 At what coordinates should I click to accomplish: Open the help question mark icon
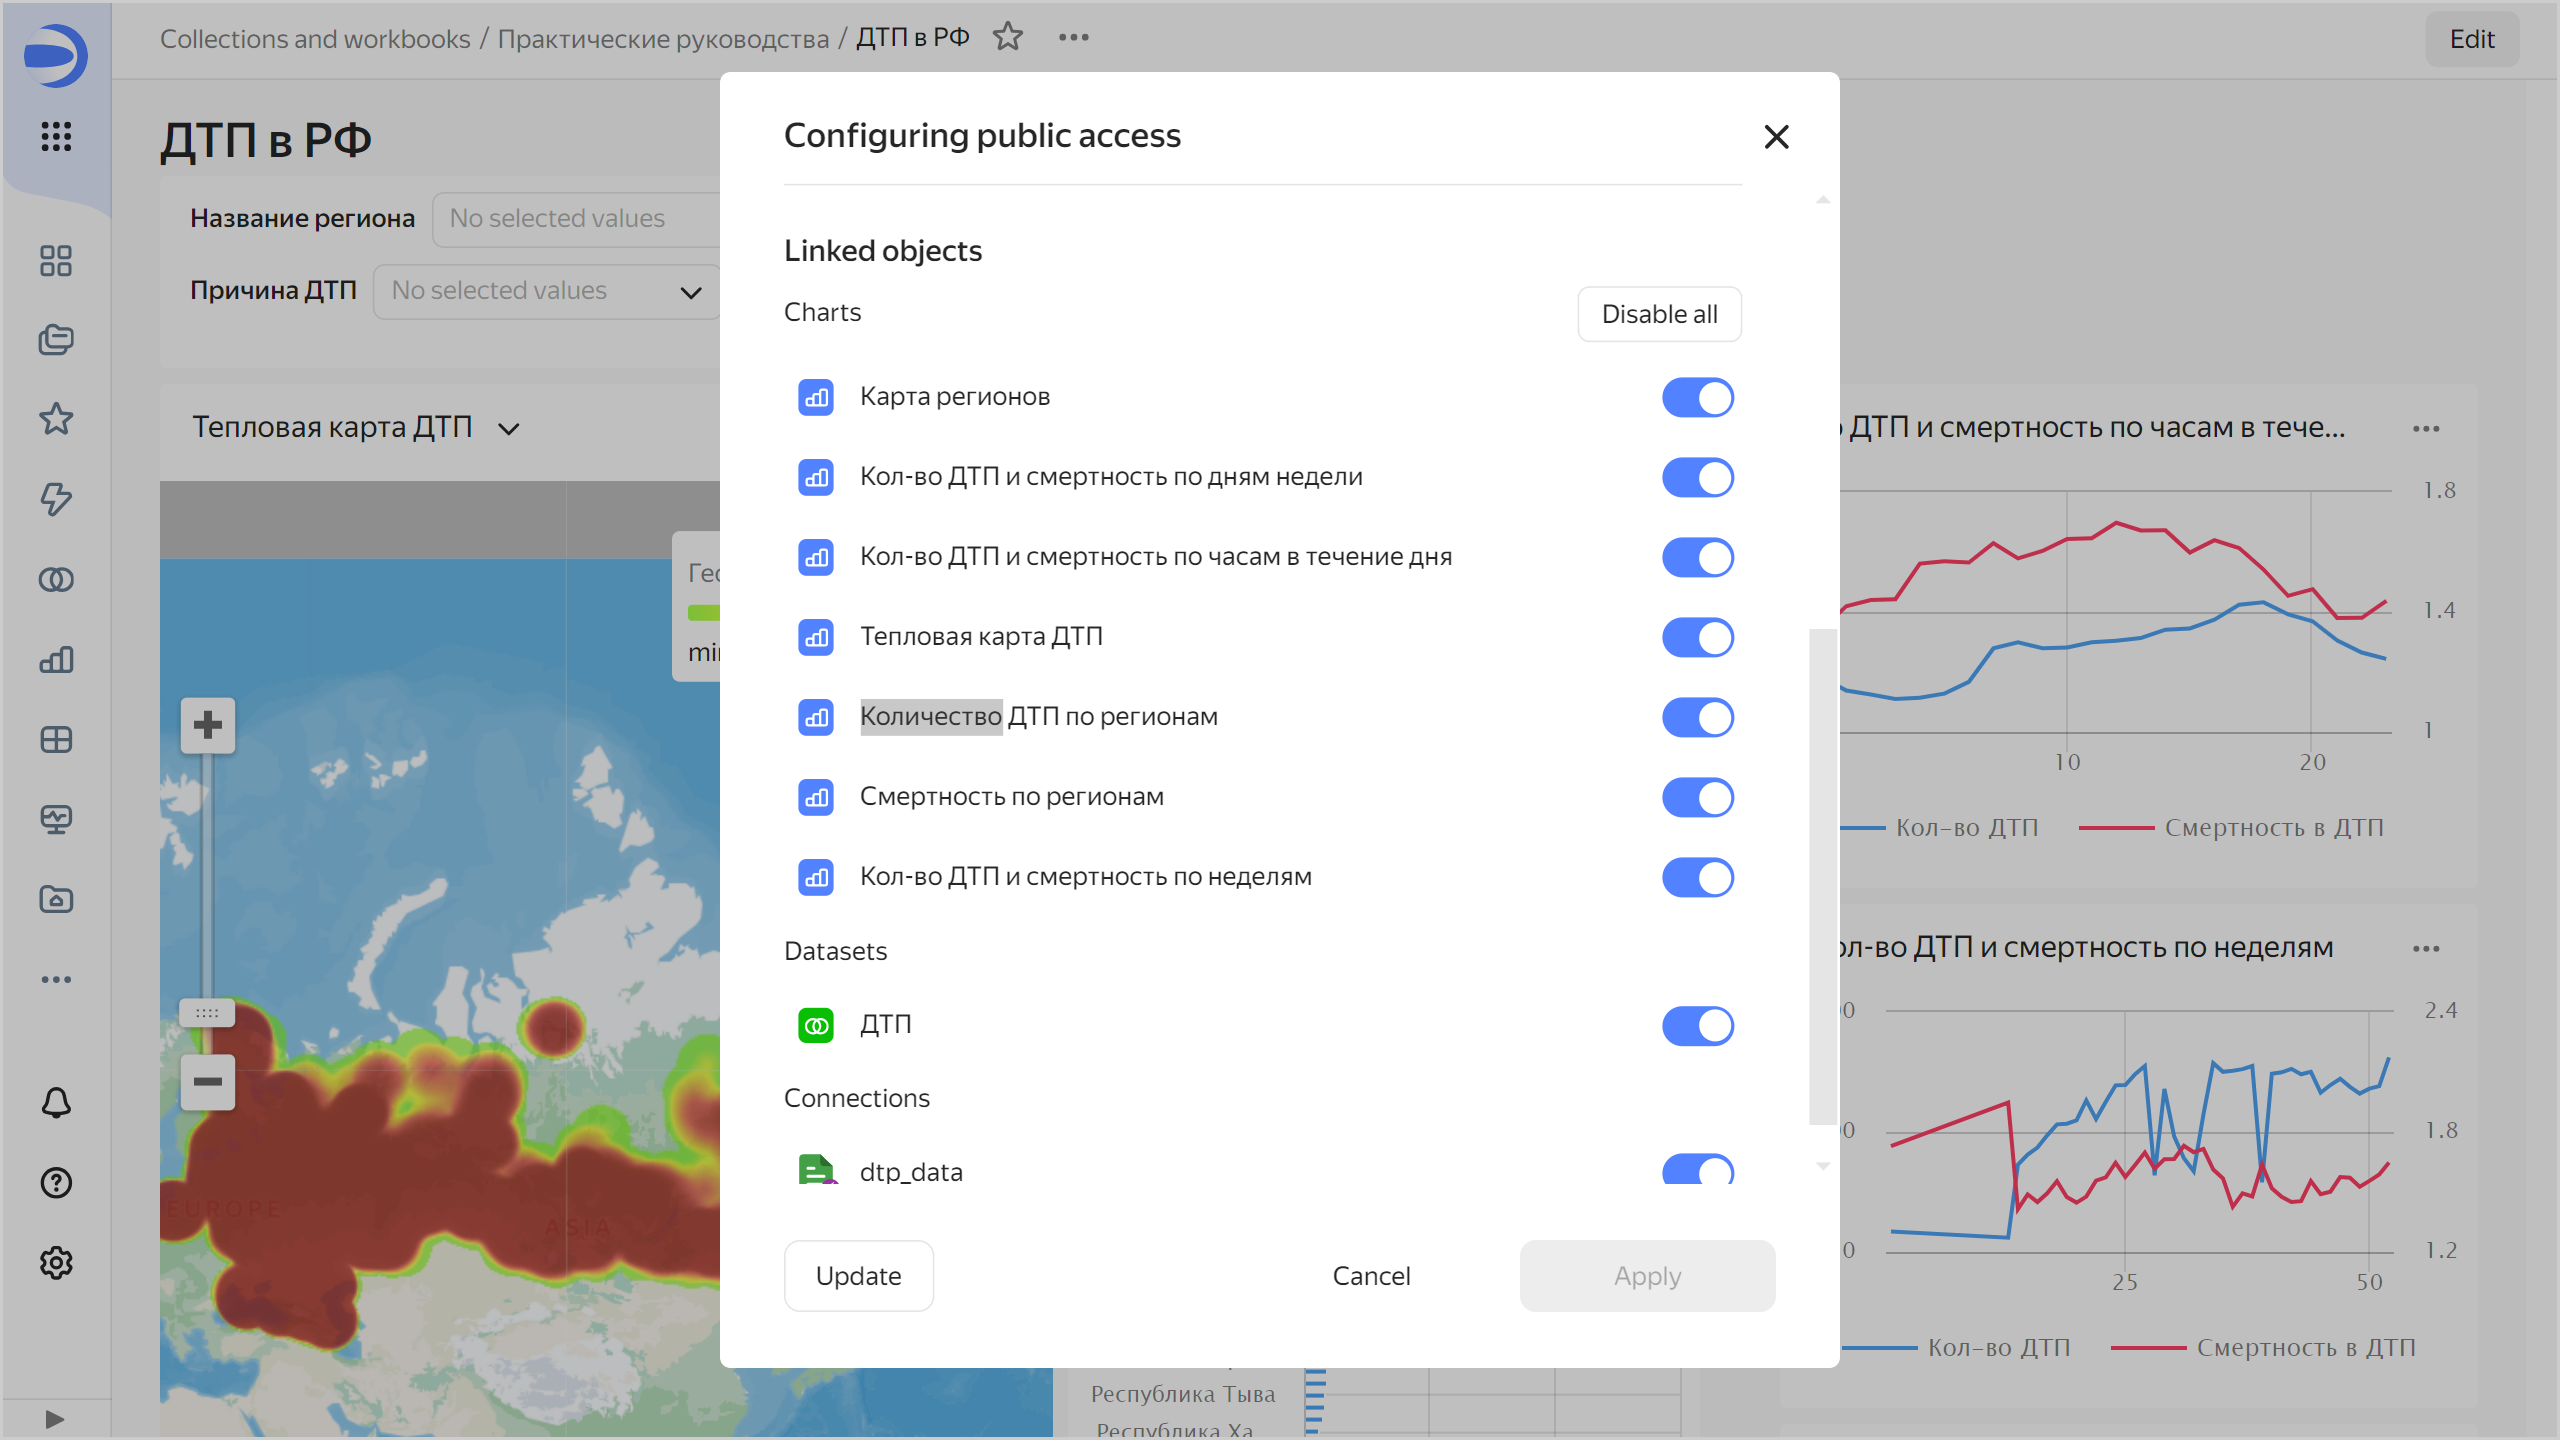pos(56,1183)
